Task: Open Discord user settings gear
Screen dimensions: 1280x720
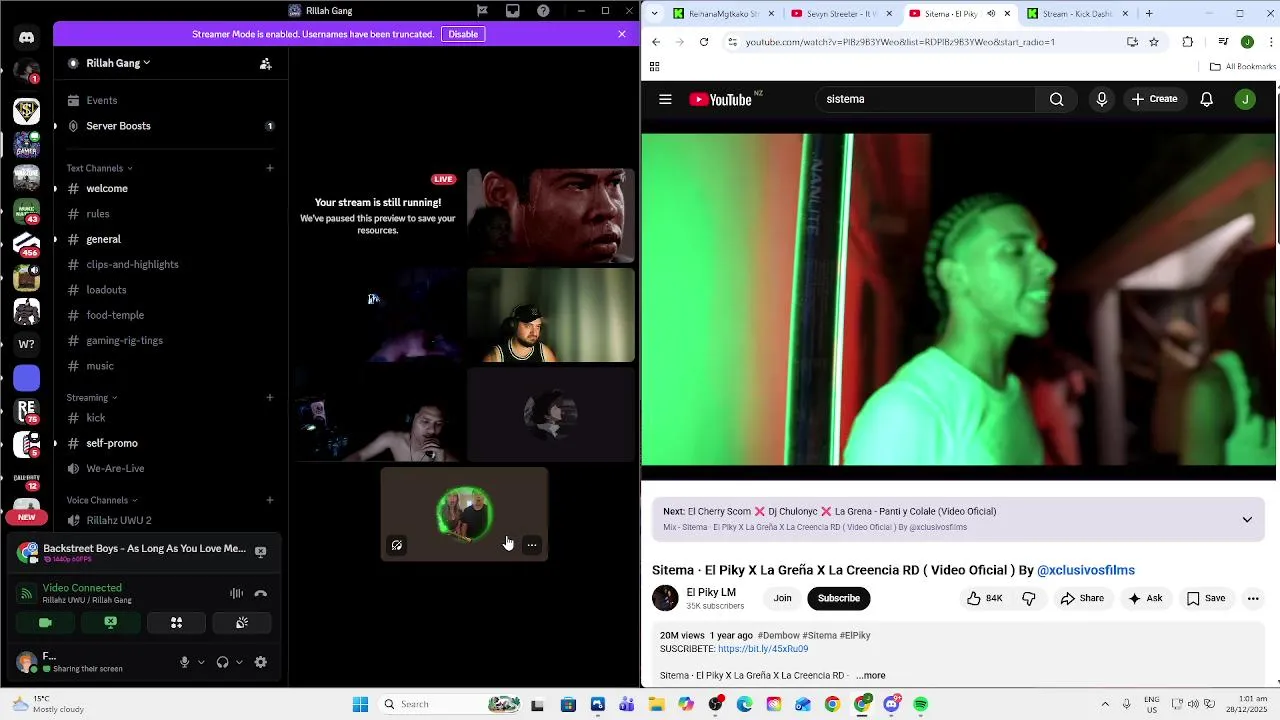Action: (x=261, y=662)
